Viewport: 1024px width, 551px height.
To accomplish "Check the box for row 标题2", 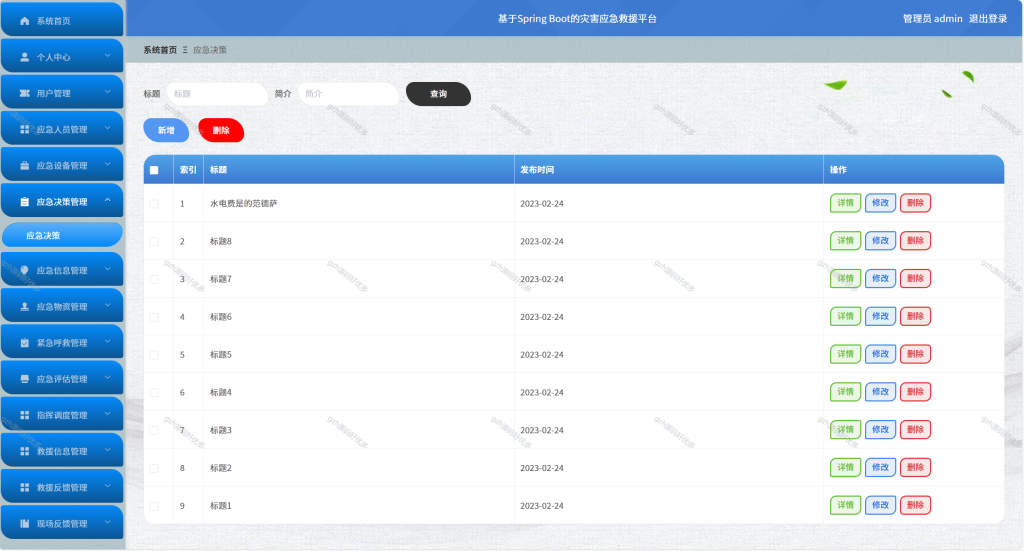I will (x=154, y=468).
